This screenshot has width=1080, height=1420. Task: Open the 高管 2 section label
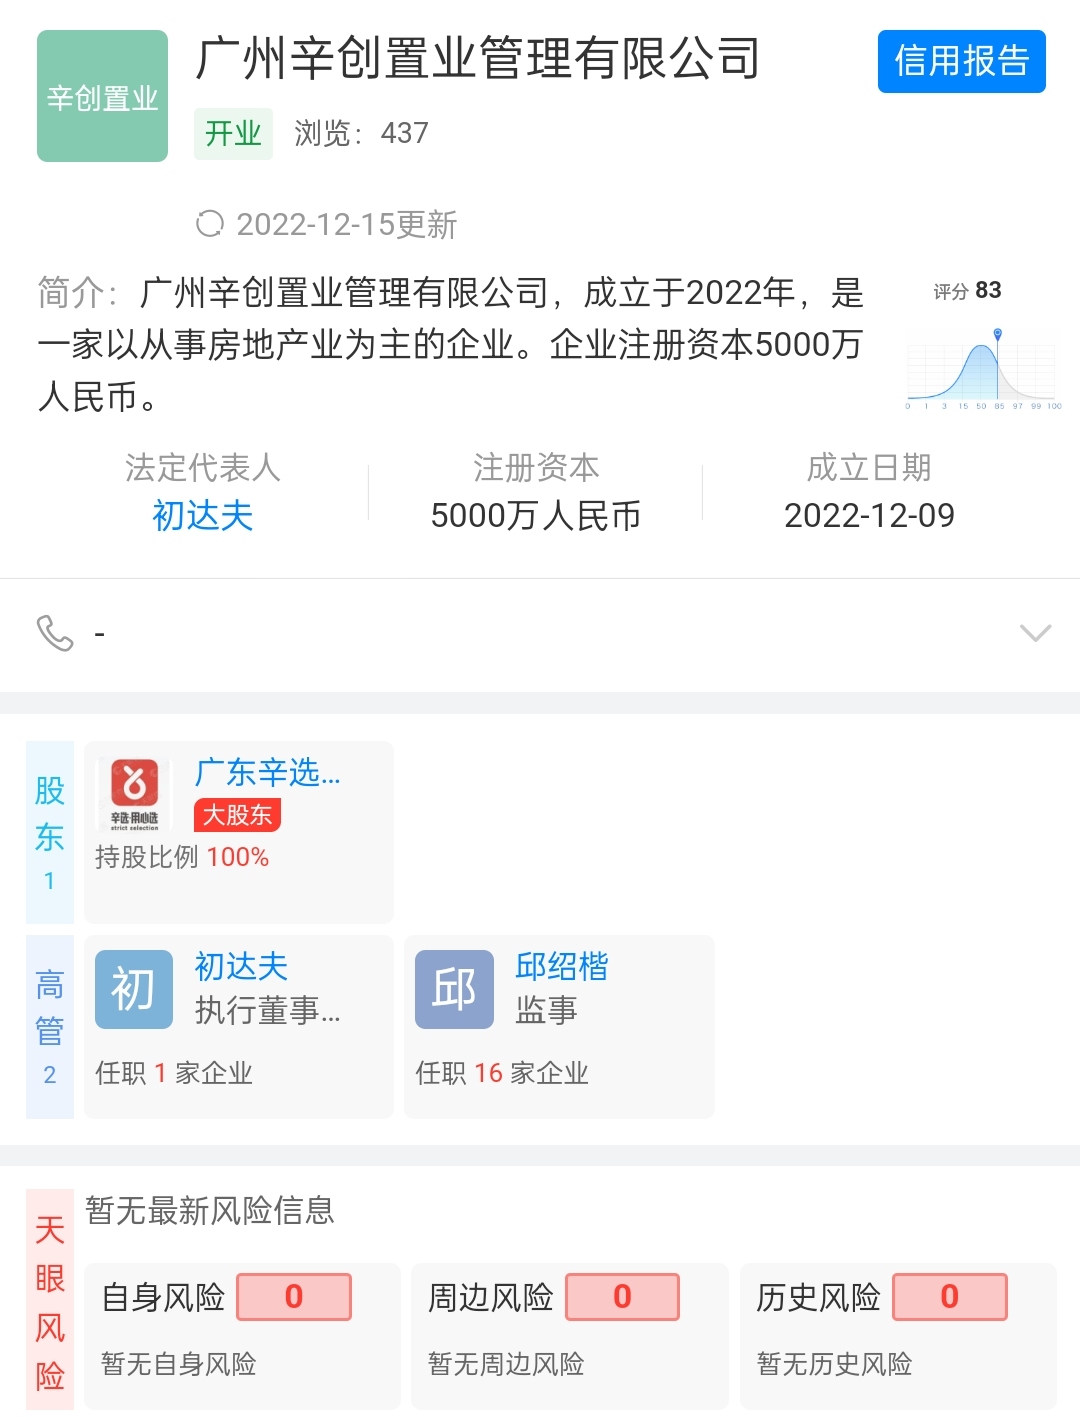click(50, 1027)
